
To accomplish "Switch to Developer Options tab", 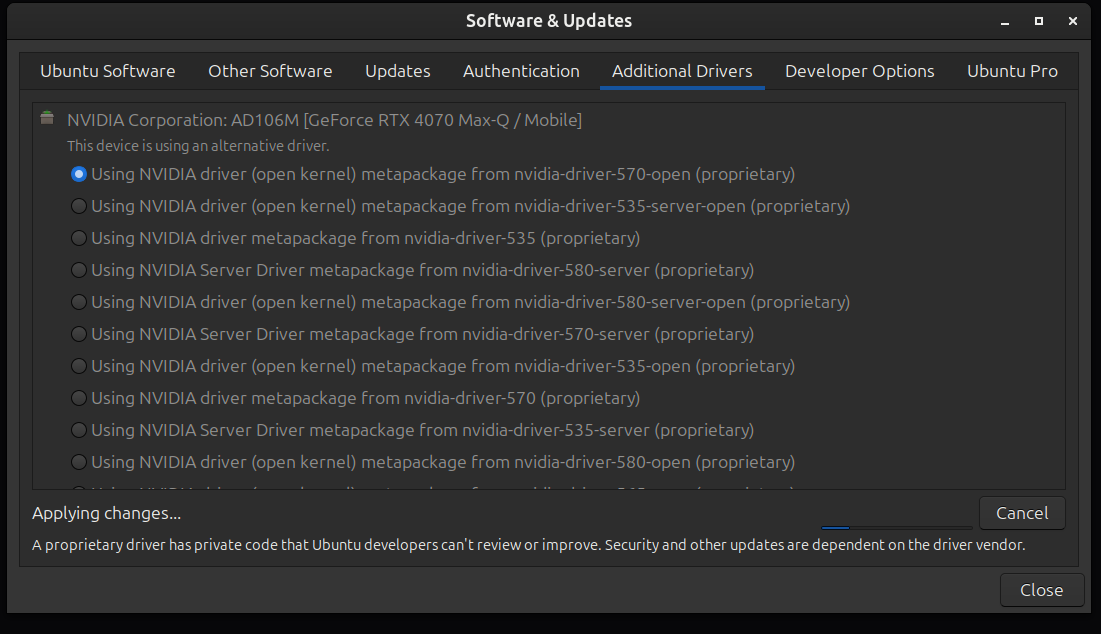I will pos(859,71).
